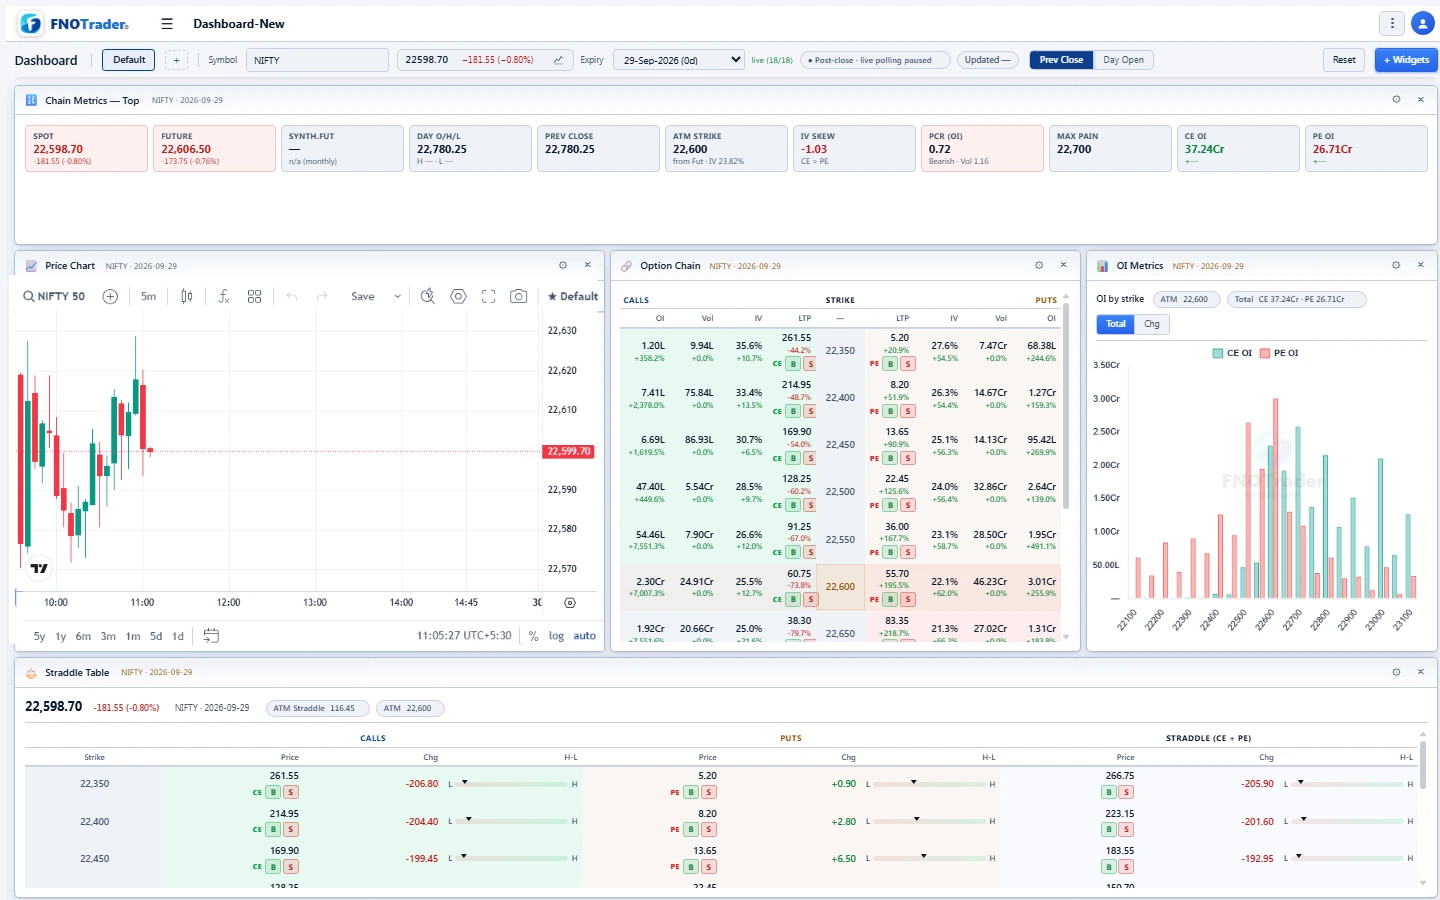Open the candlestick chart style picker

coord(187,297)
